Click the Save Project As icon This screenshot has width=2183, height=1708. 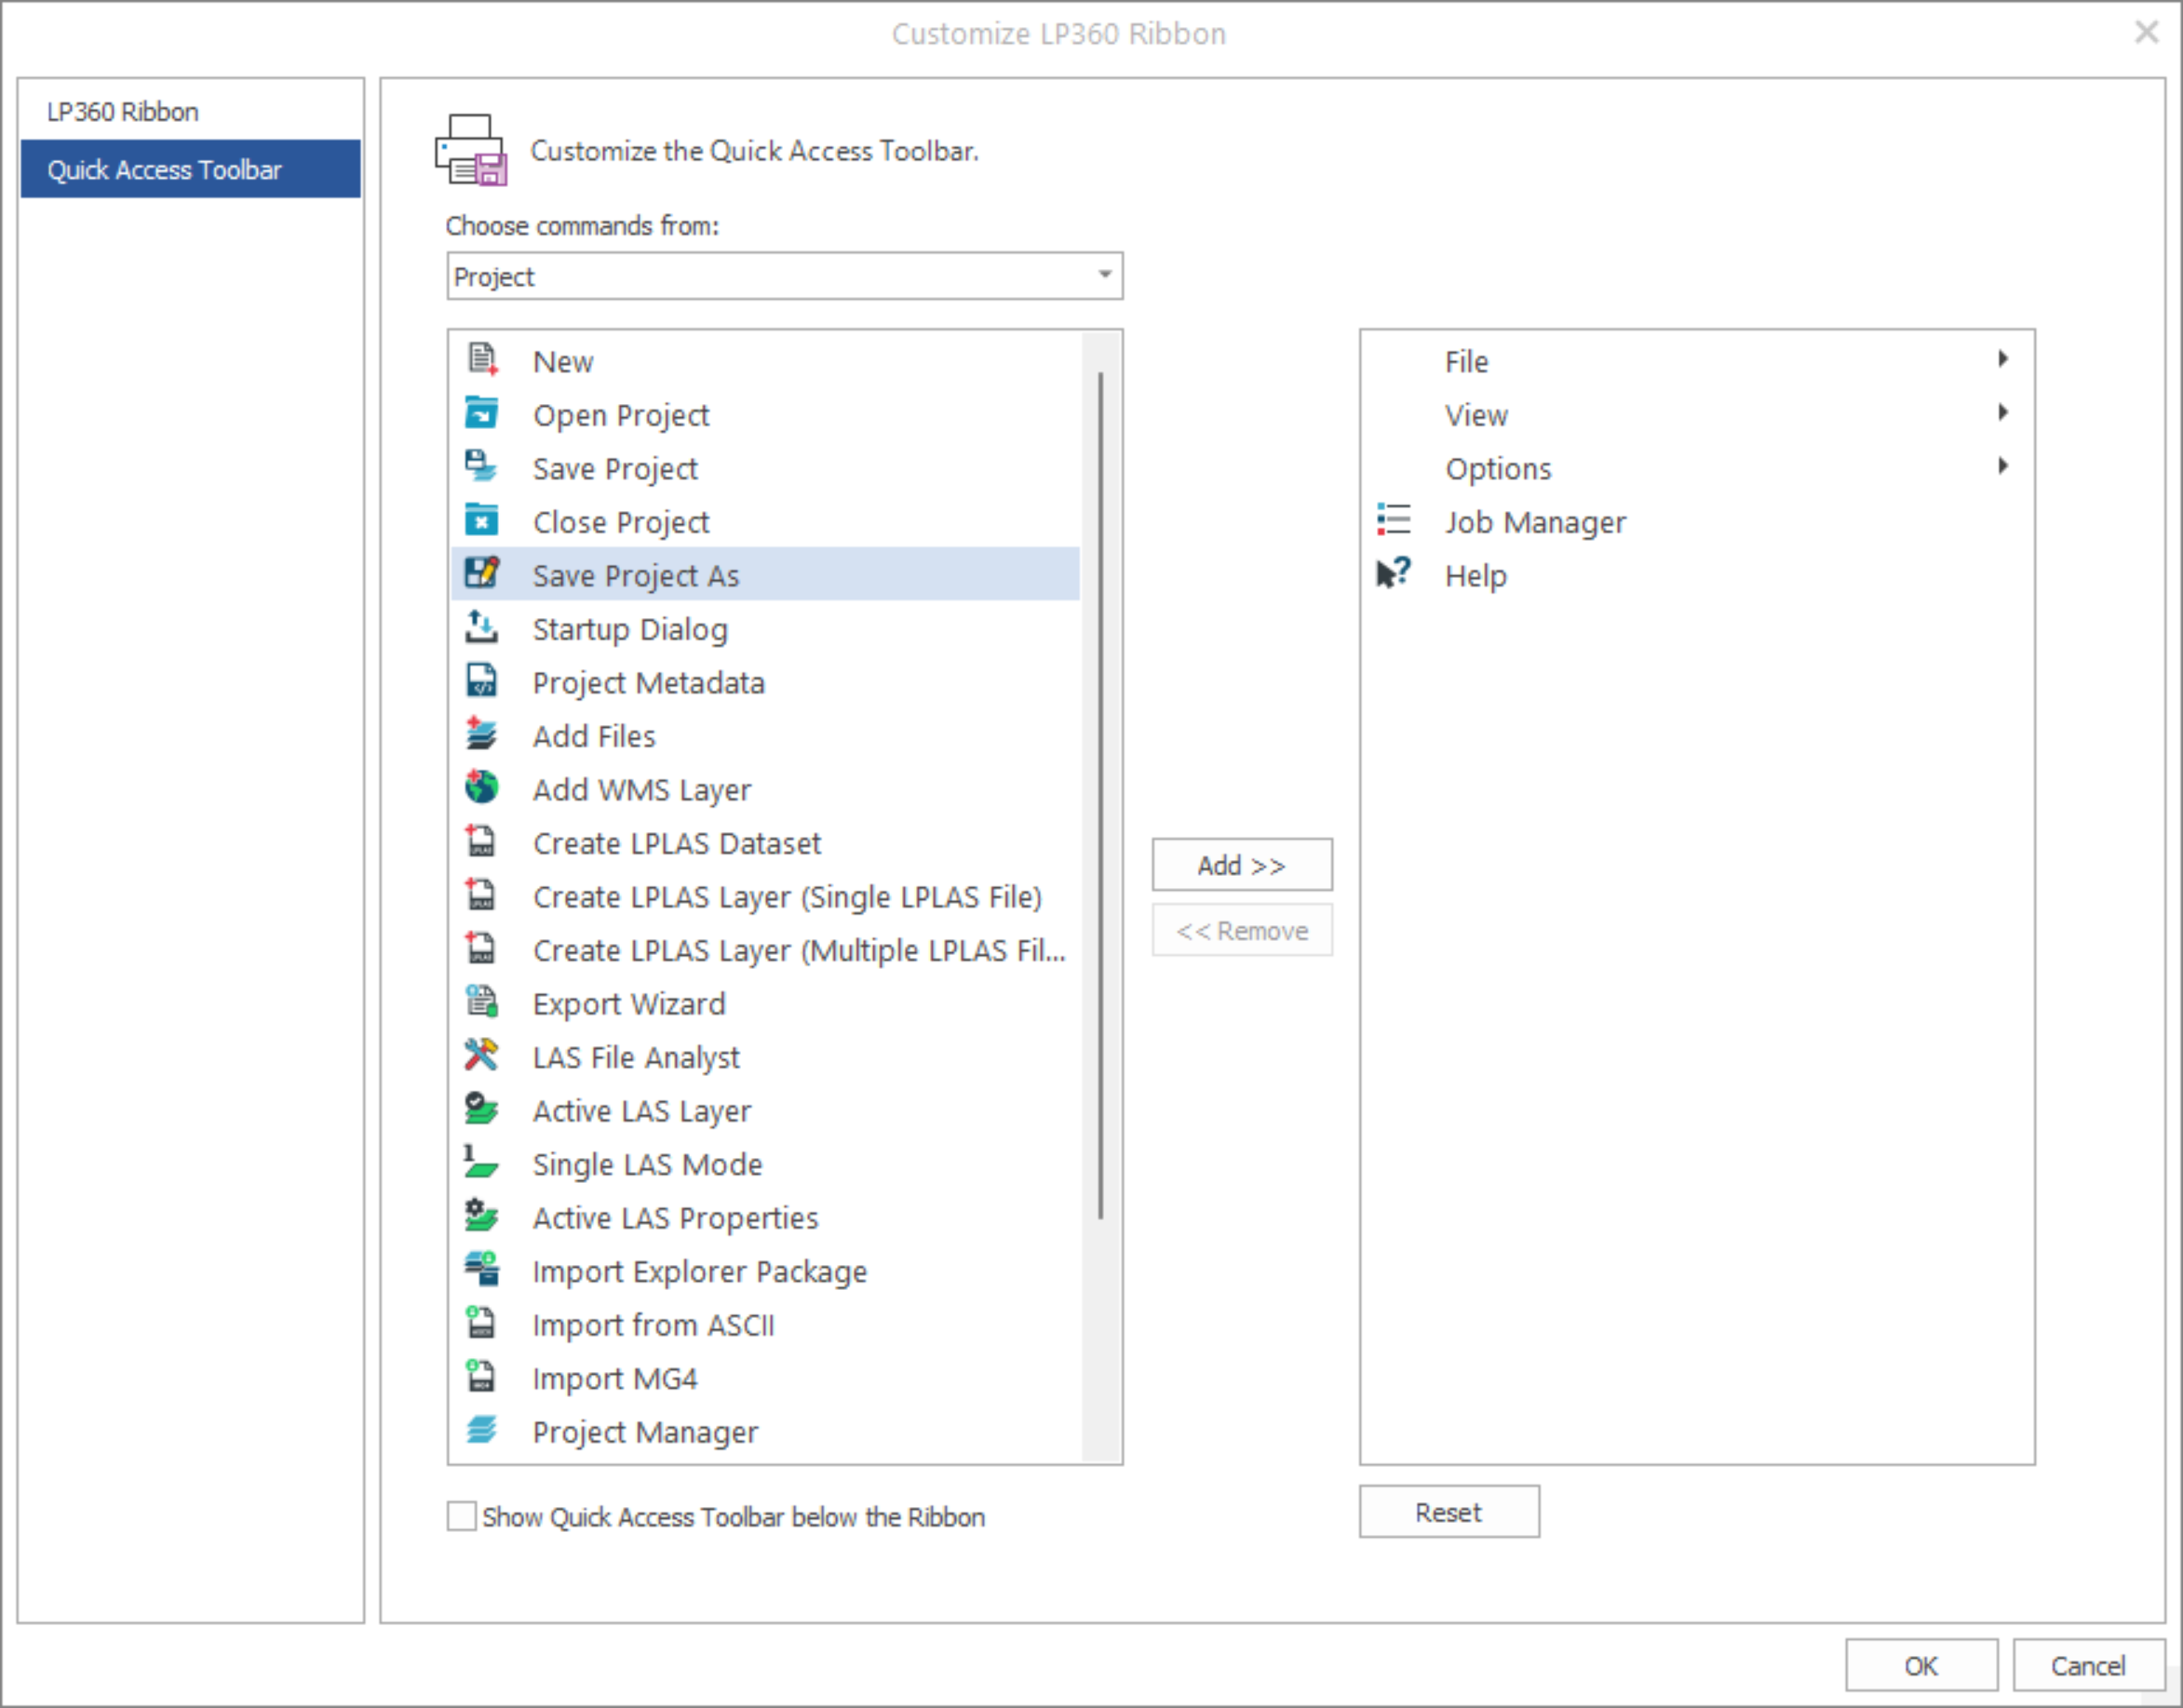coord(482,574)
